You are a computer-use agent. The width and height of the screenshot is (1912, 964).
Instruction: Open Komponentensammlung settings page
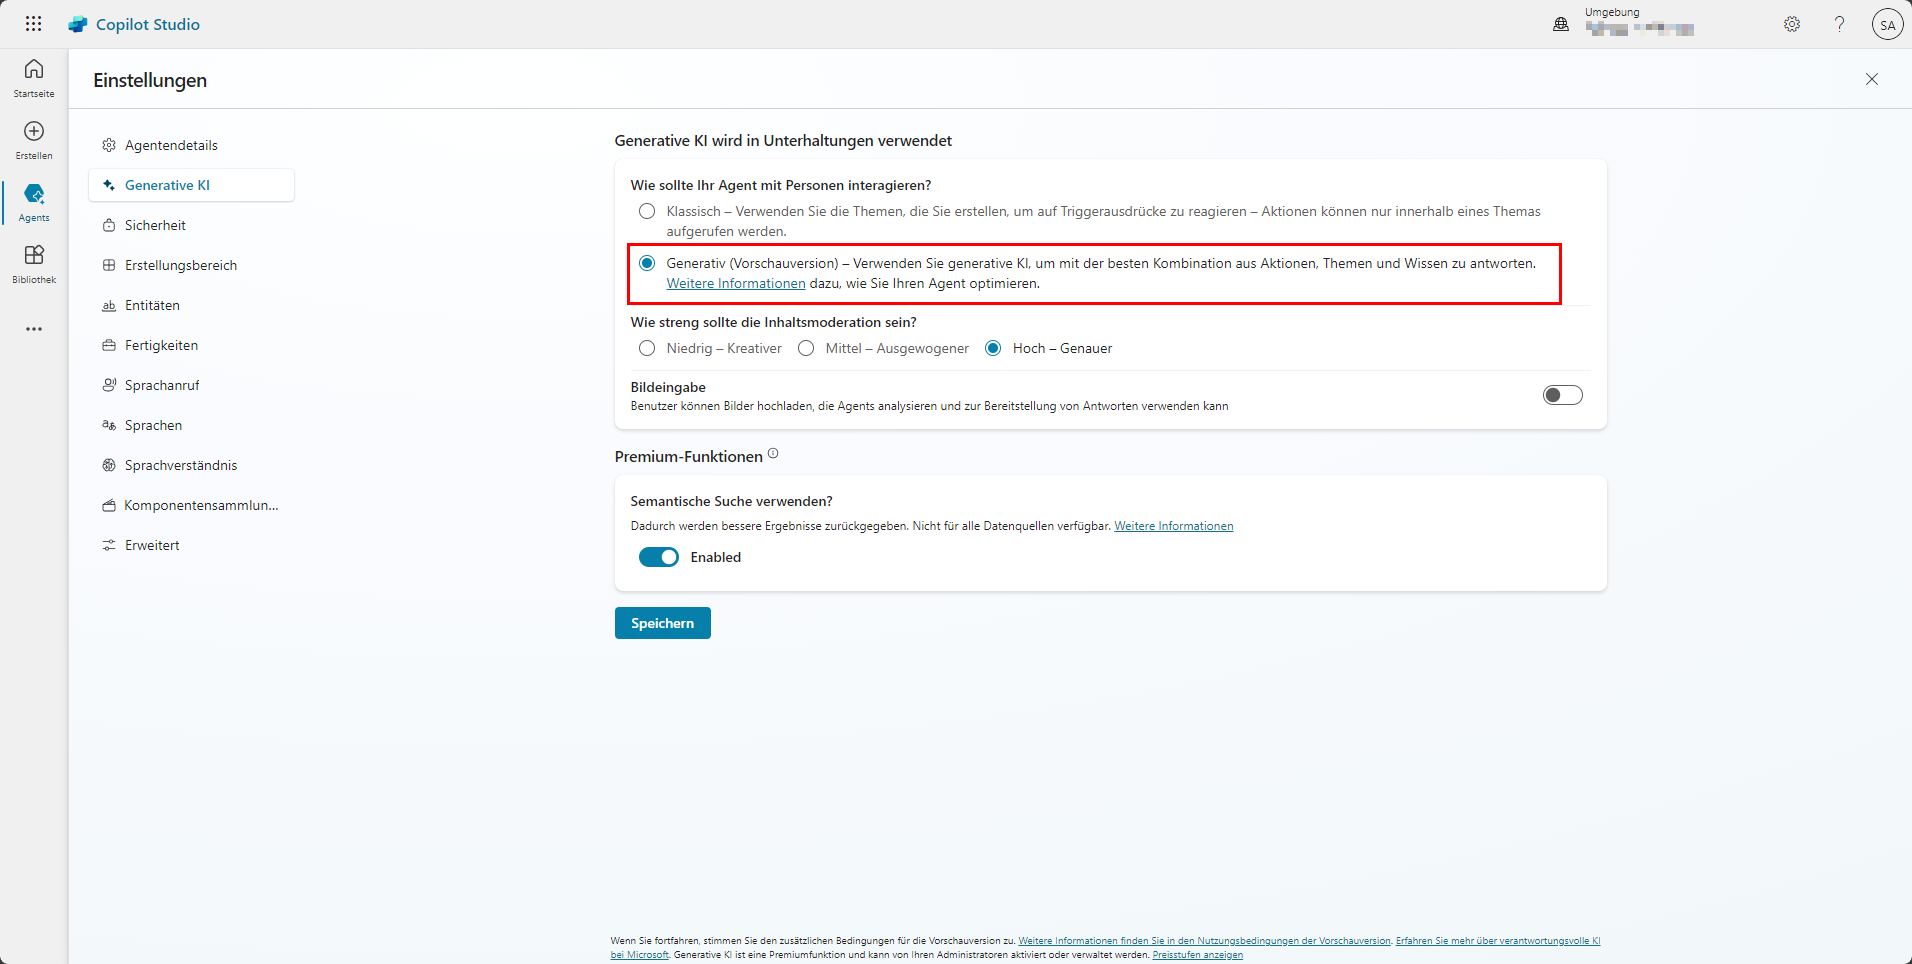tap(191, 505)
